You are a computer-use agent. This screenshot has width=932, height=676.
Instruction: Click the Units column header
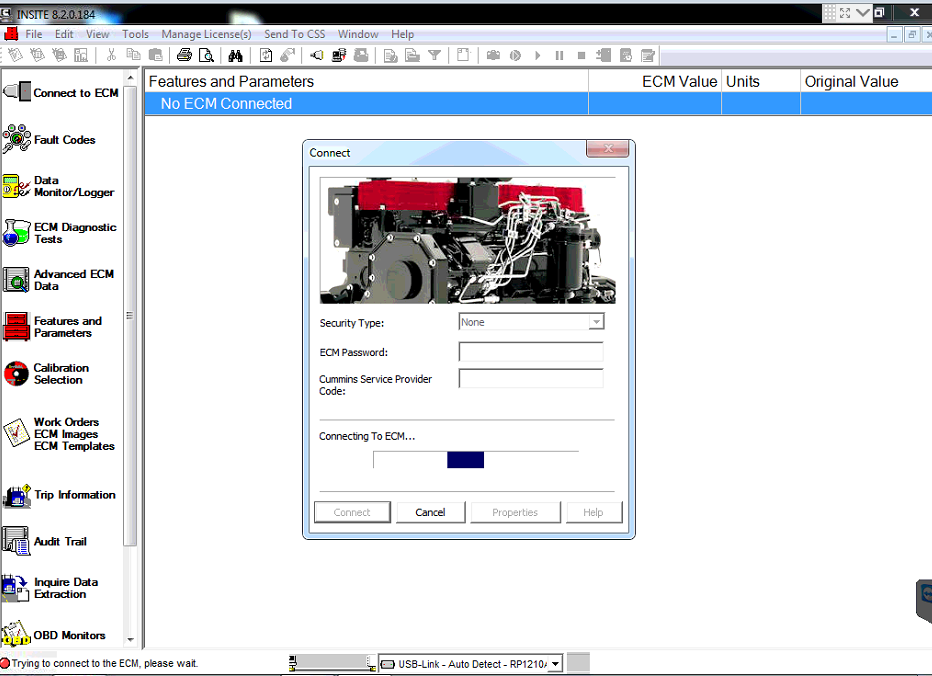pyautogui.click(x=761, y=81)
